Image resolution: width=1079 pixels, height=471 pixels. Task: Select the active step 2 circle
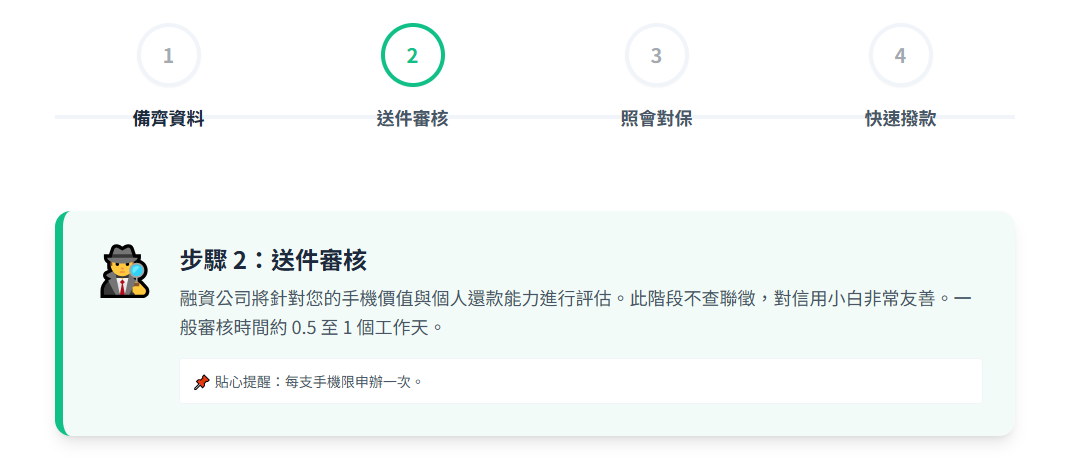tap(412, 55)
